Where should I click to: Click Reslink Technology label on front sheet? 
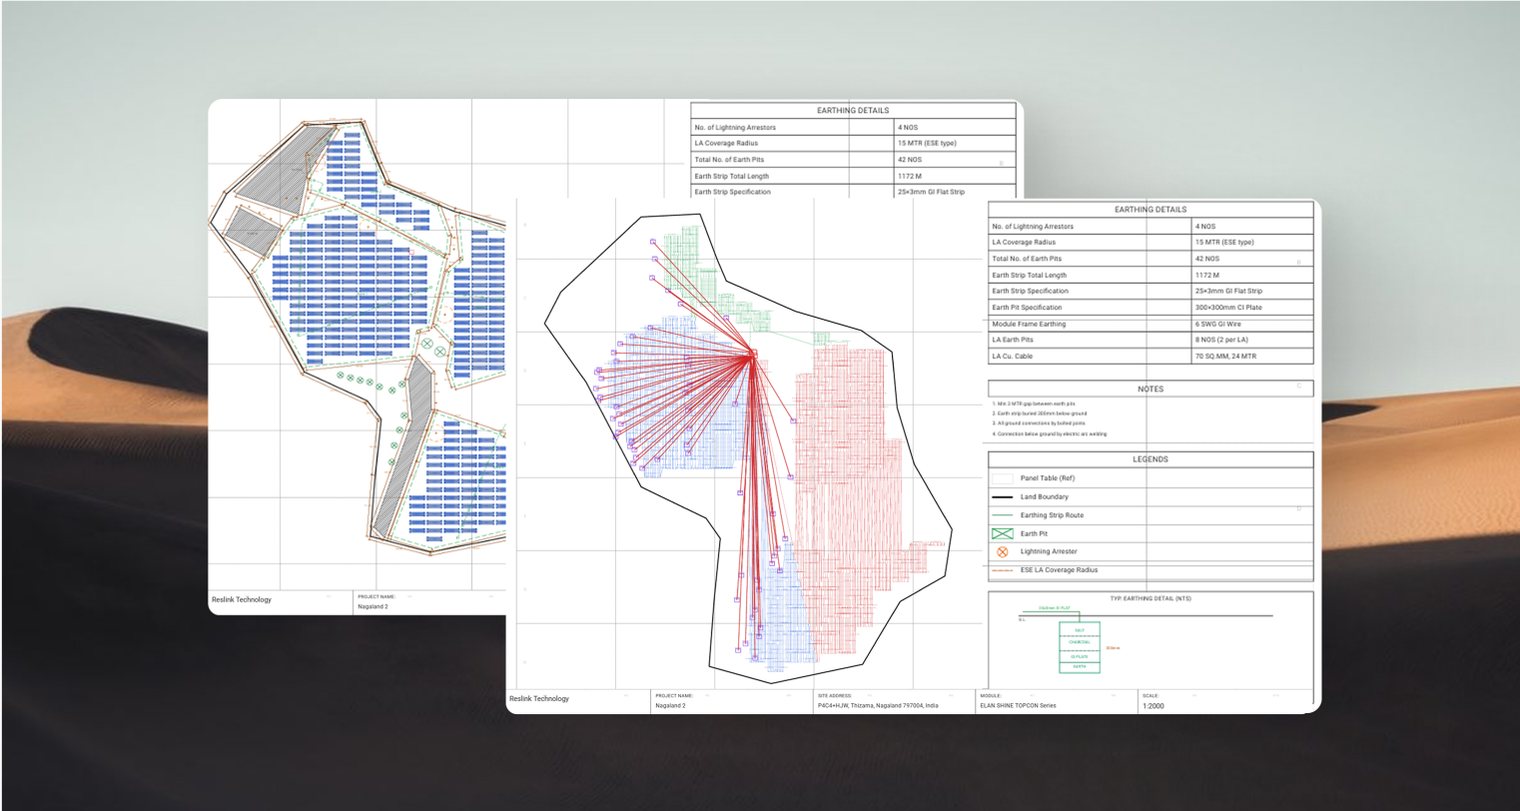pyautogui.click(x=539, y=699)
